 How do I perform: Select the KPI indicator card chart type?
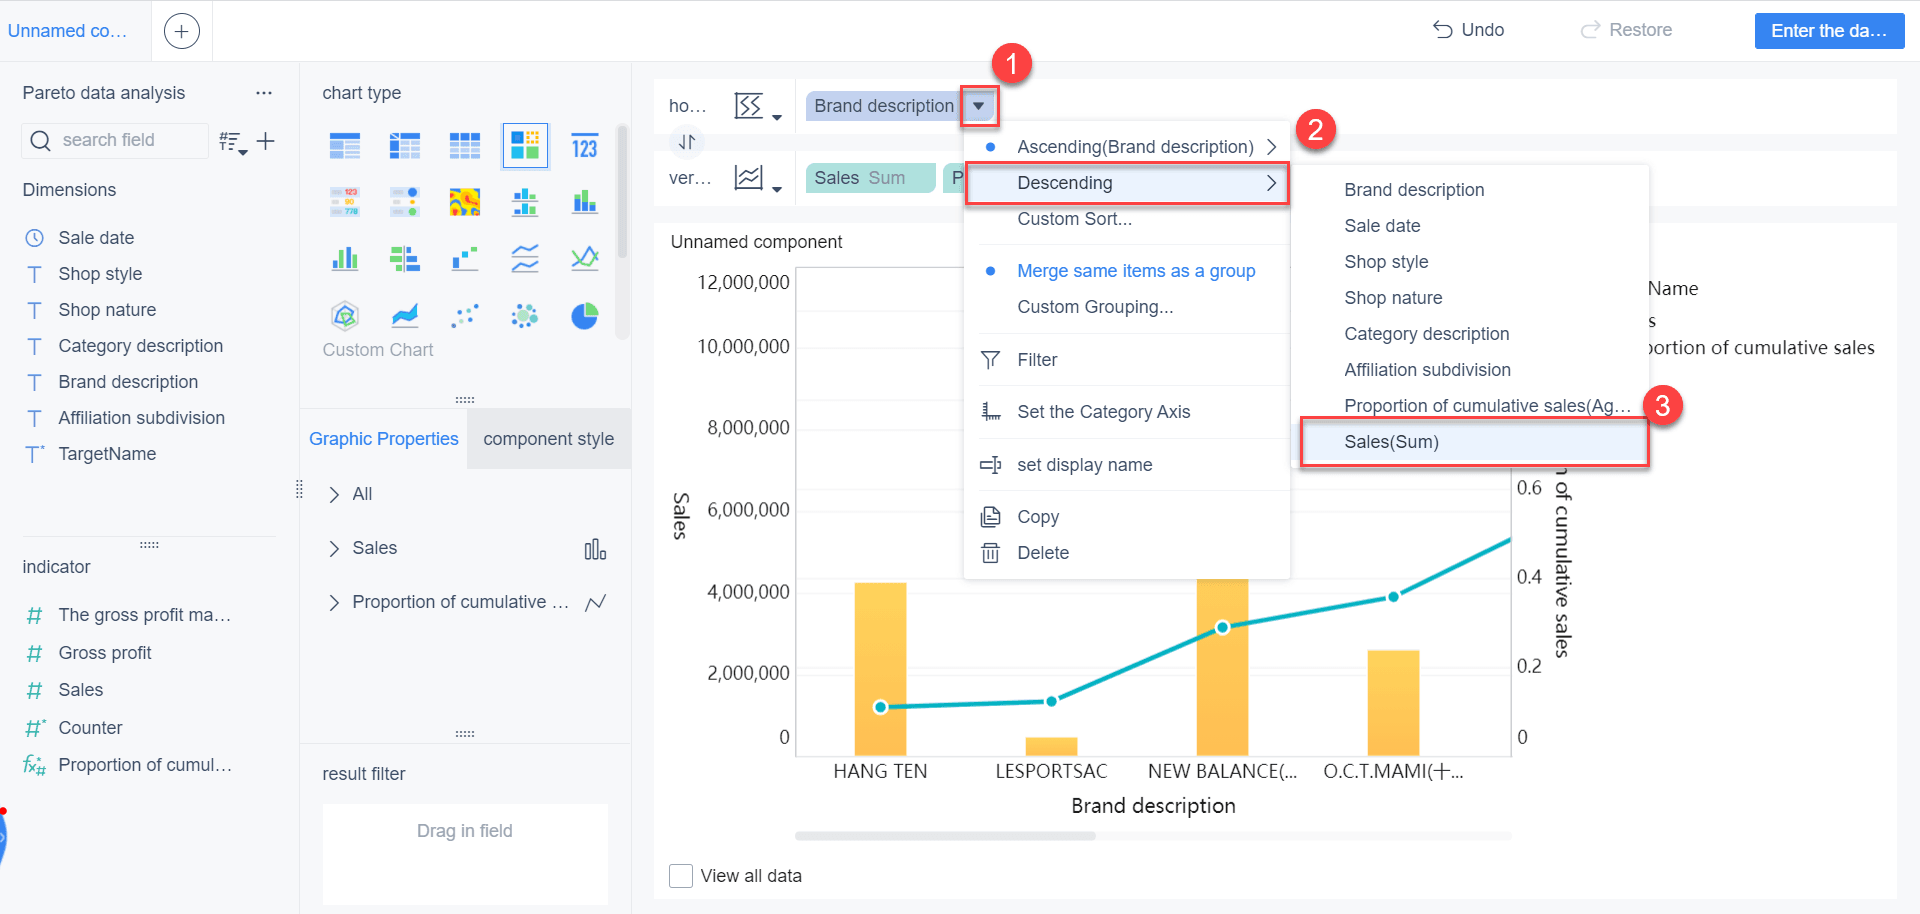click(x=585, y=146)
